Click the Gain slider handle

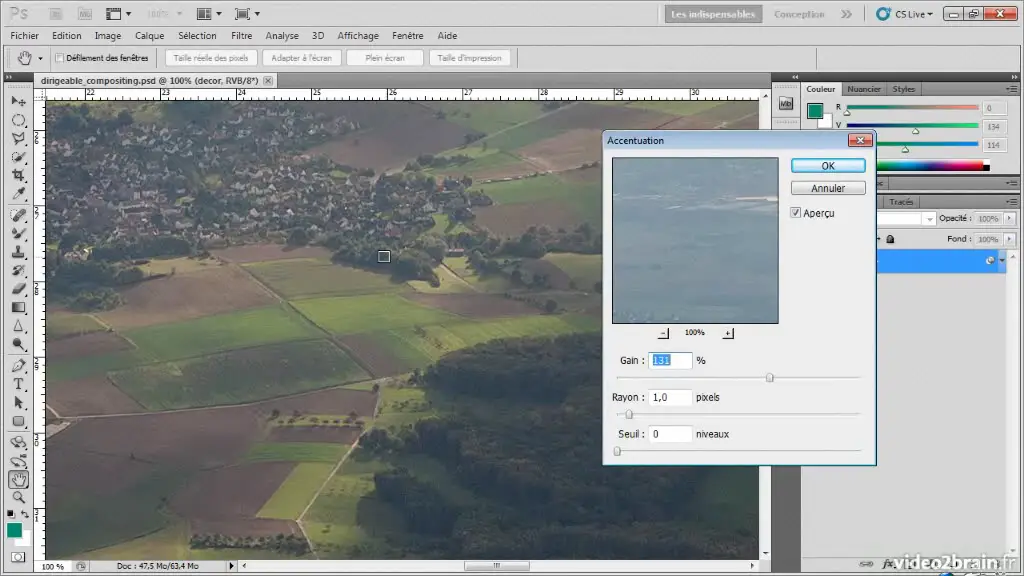(x=769, y=378)
